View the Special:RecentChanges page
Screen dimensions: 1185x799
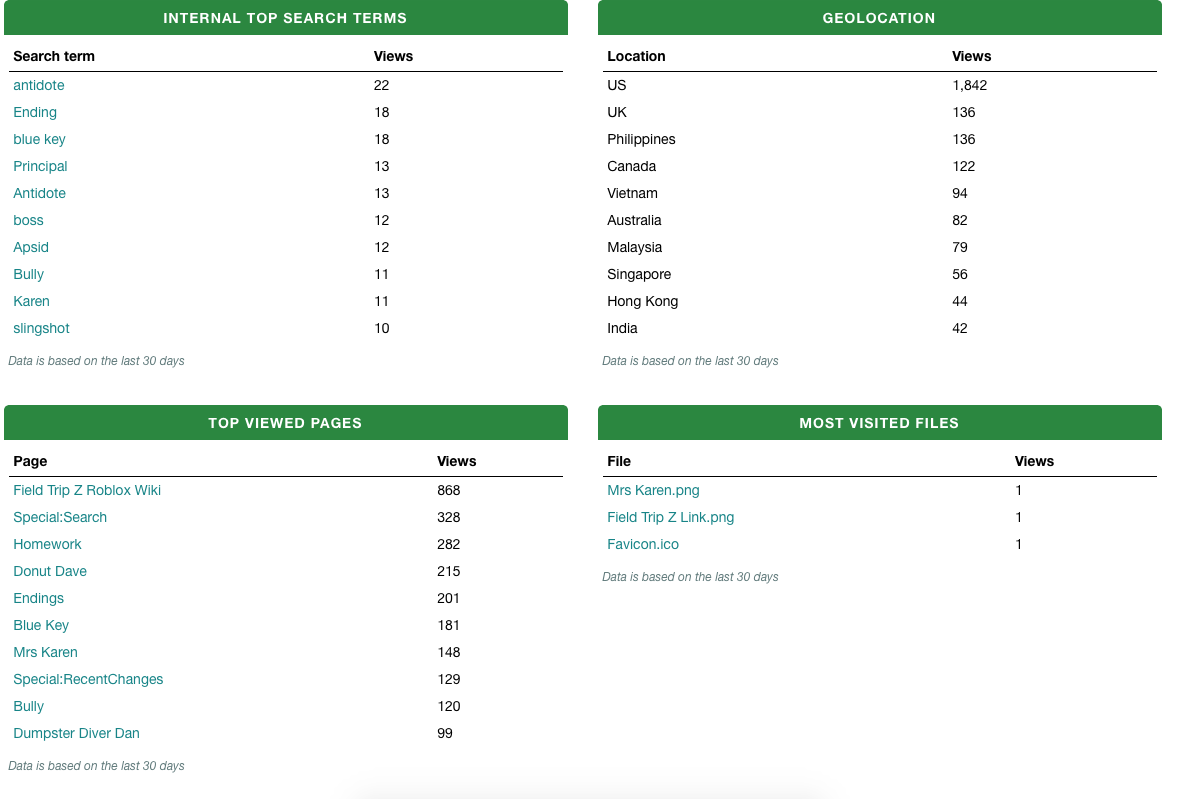pyautogui.click(x=88, y=680)
